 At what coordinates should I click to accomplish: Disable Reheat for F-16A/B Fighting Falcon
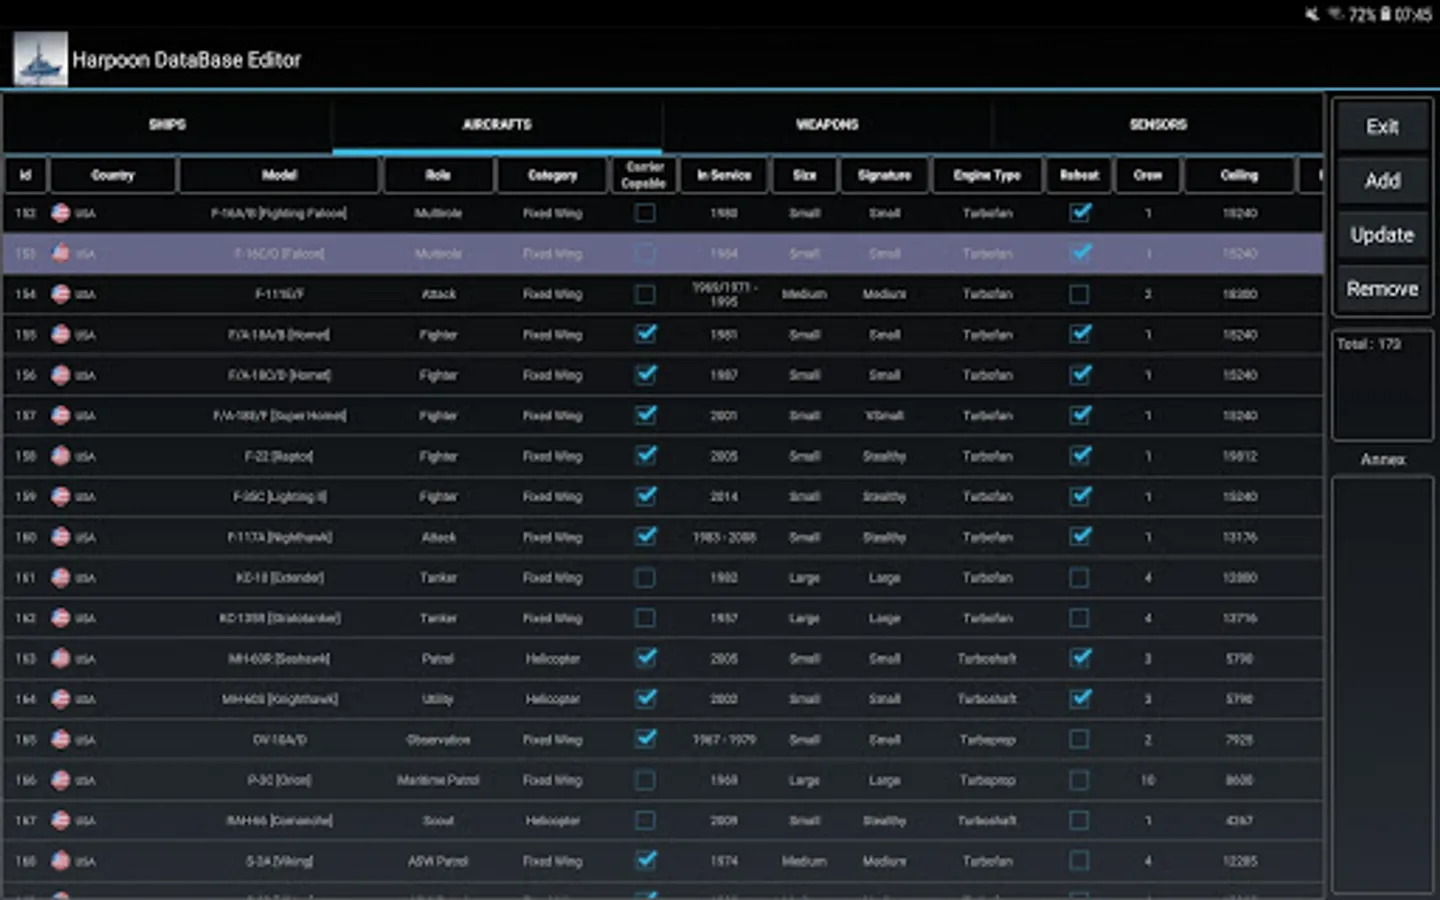click(1080, 213)
